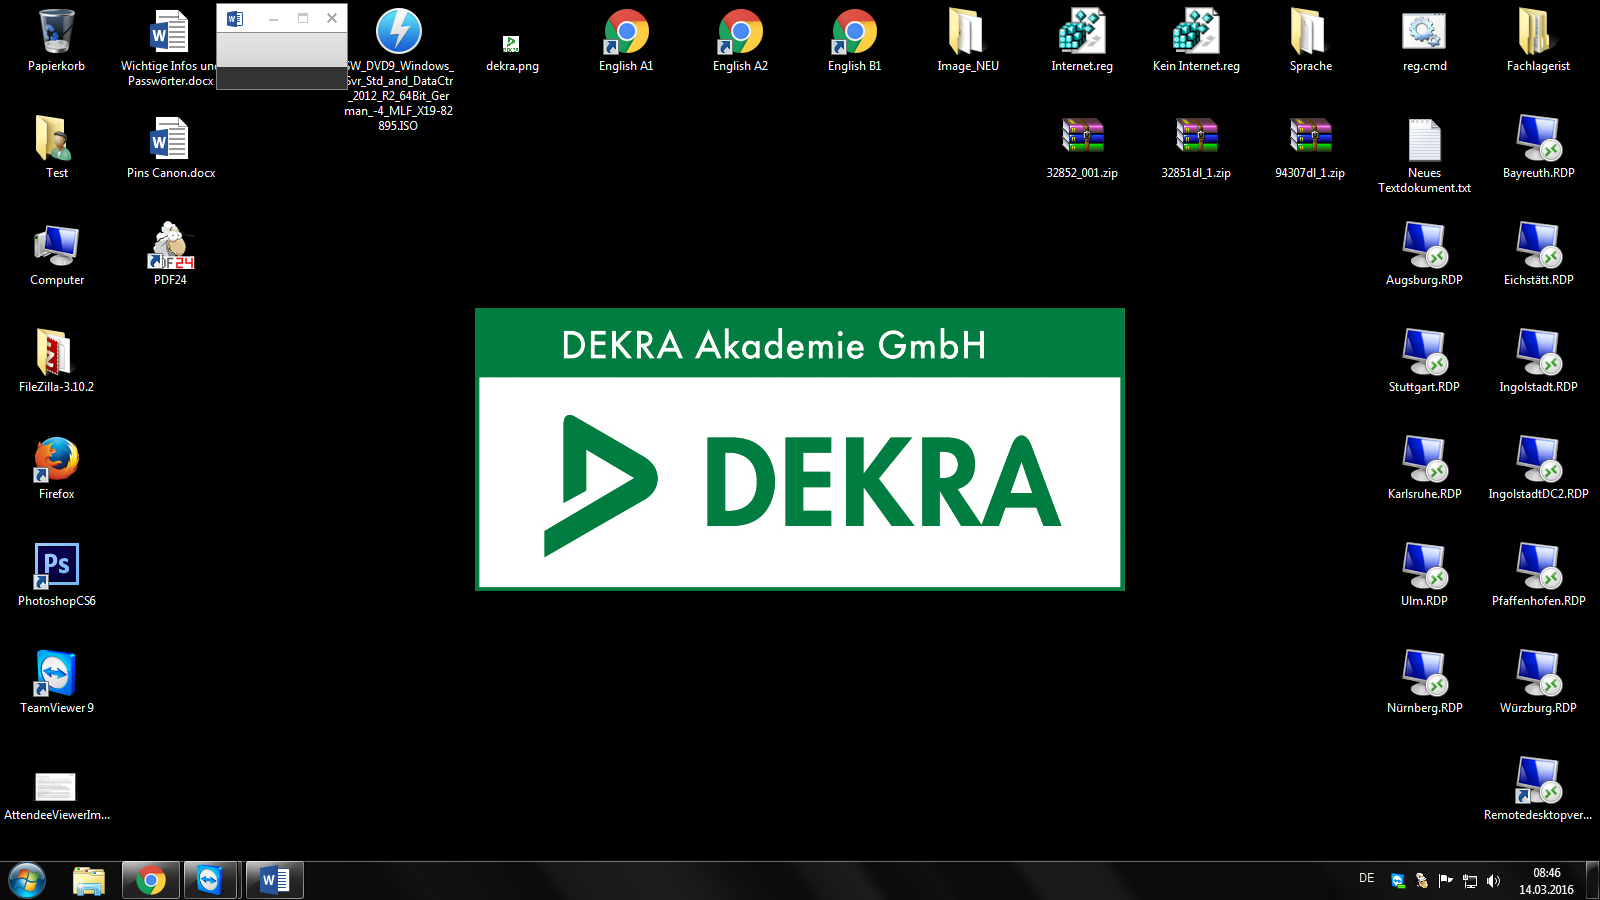Click the volume speaker tray icon
This screenshot has height=900, width=1600.
1493,881
